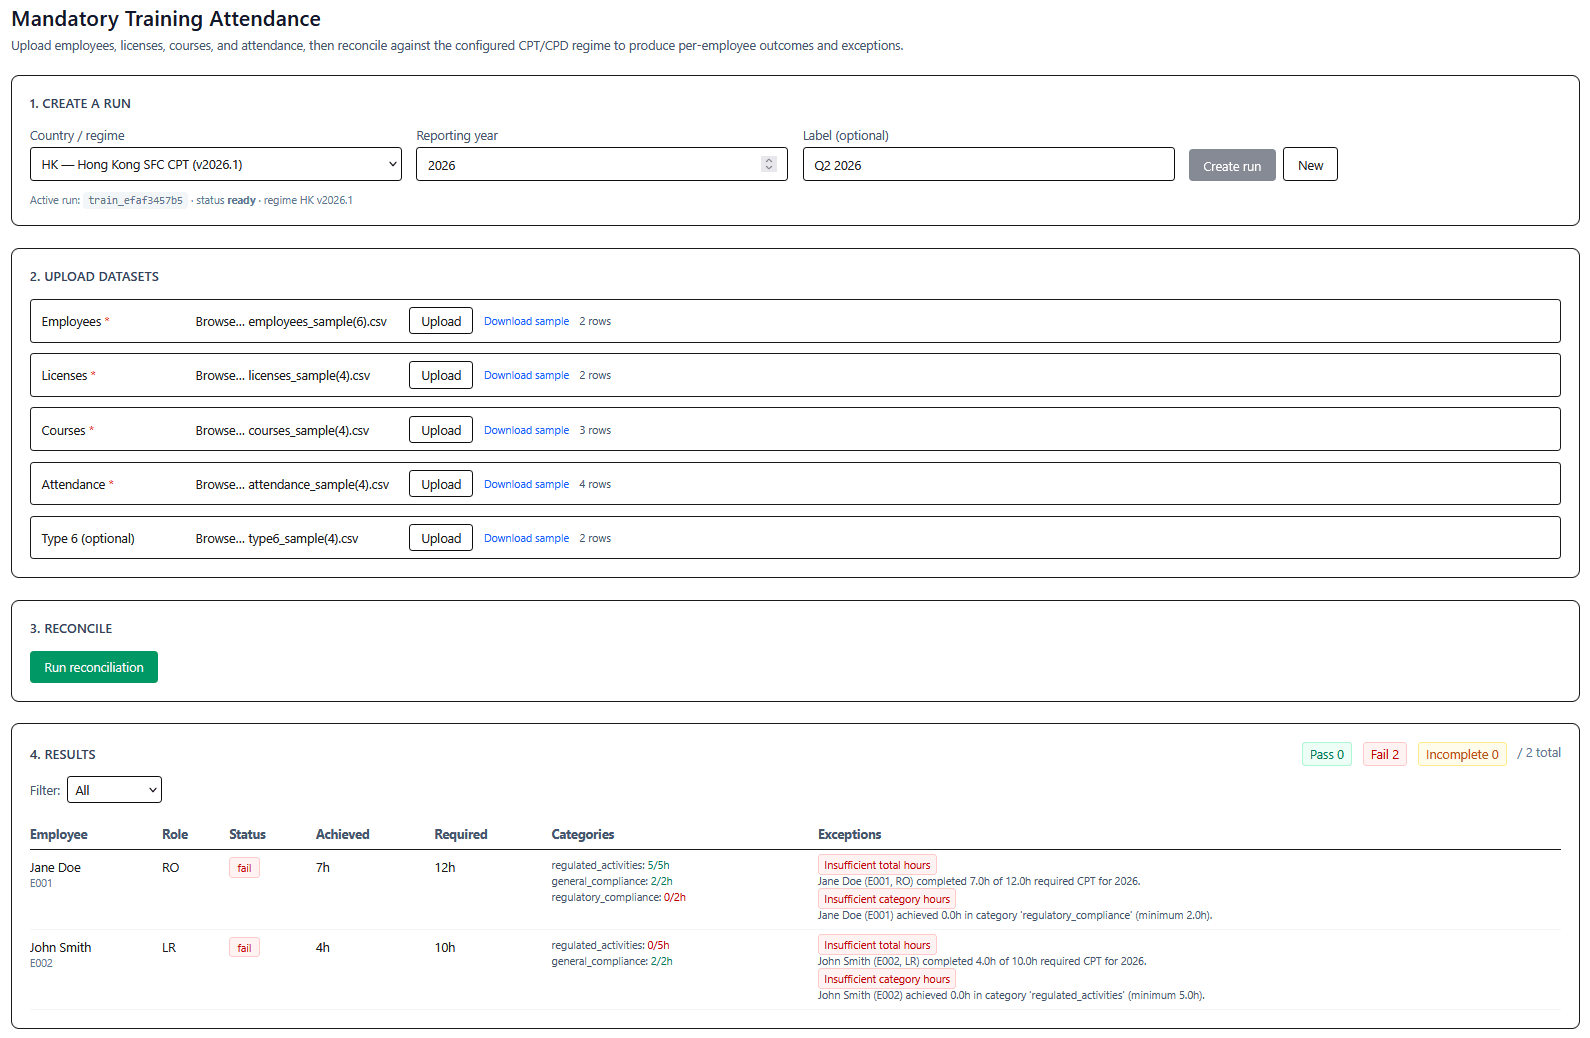This screenshot has width=1590, height=1038.
Task: Click employee ID E002
Action: (x=41, y=964)
